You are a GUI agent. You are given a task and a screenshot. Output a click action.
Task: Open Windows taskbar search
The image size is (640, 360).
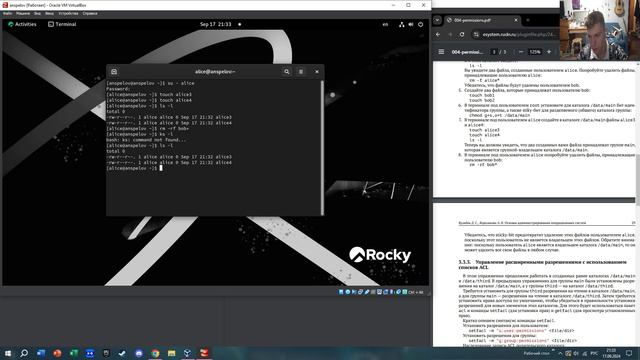pos(24,353)
